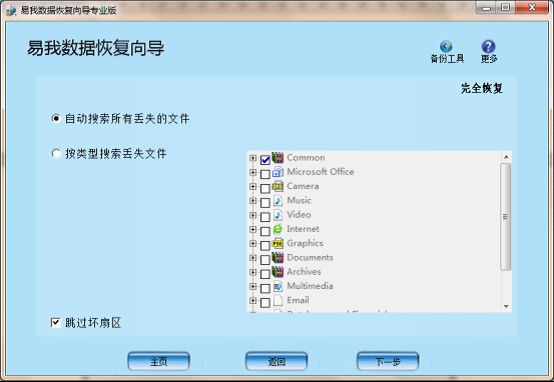Check the Internet checkbox
Viewport: 554px width, 382px height.
click(x=265, y=231)
